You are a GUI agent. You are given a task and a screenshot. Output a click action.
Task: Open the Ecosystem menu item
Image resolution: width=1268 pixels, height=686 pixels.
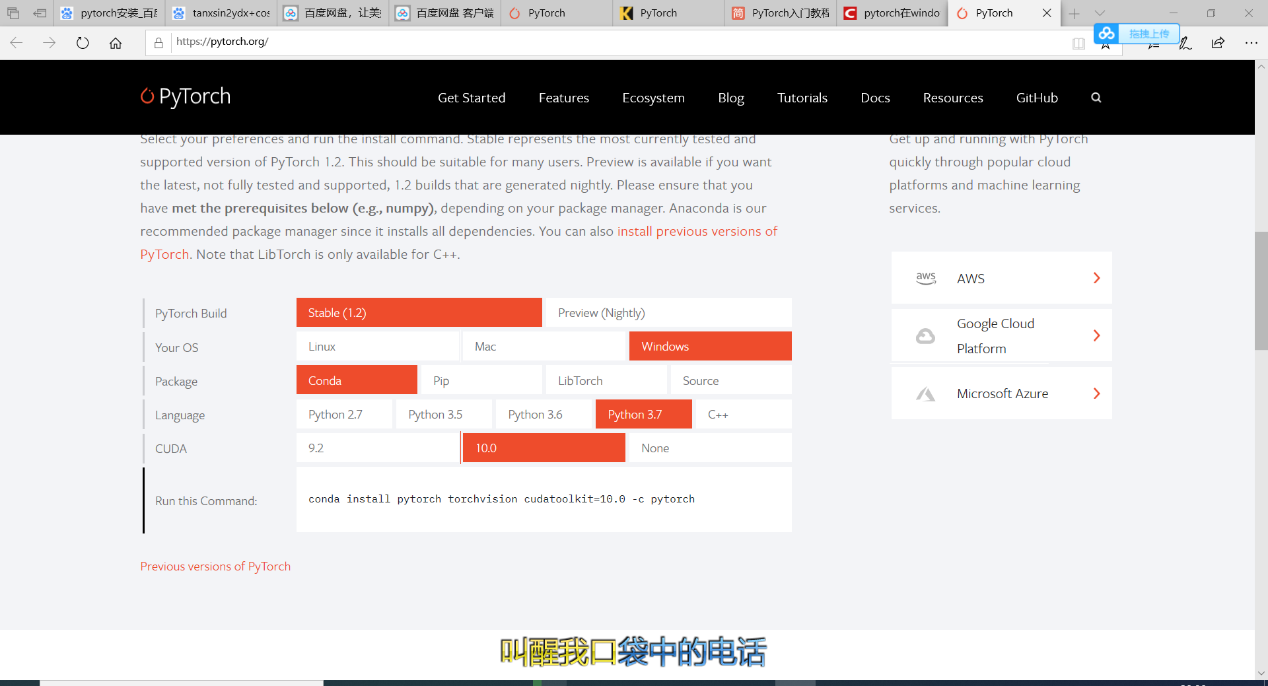[x=653, y=98]
